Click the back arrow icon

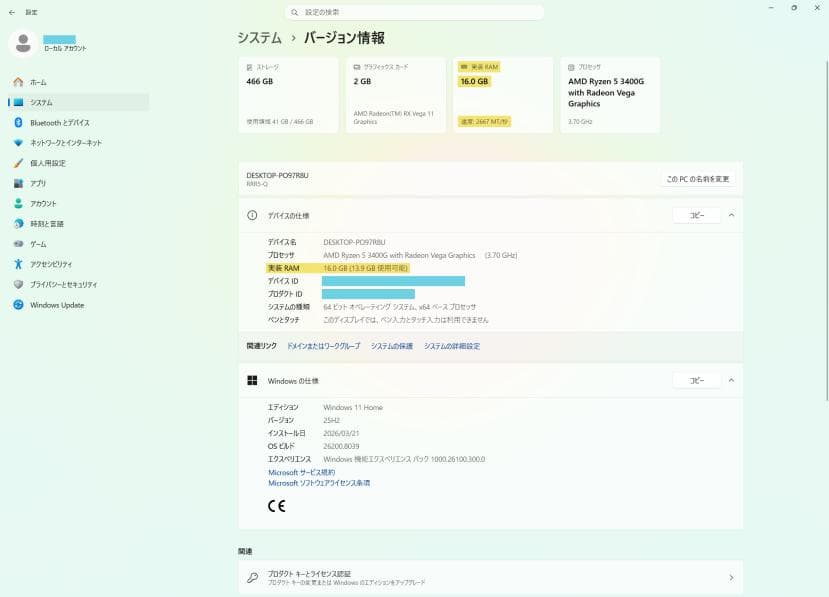coord(12,12)
